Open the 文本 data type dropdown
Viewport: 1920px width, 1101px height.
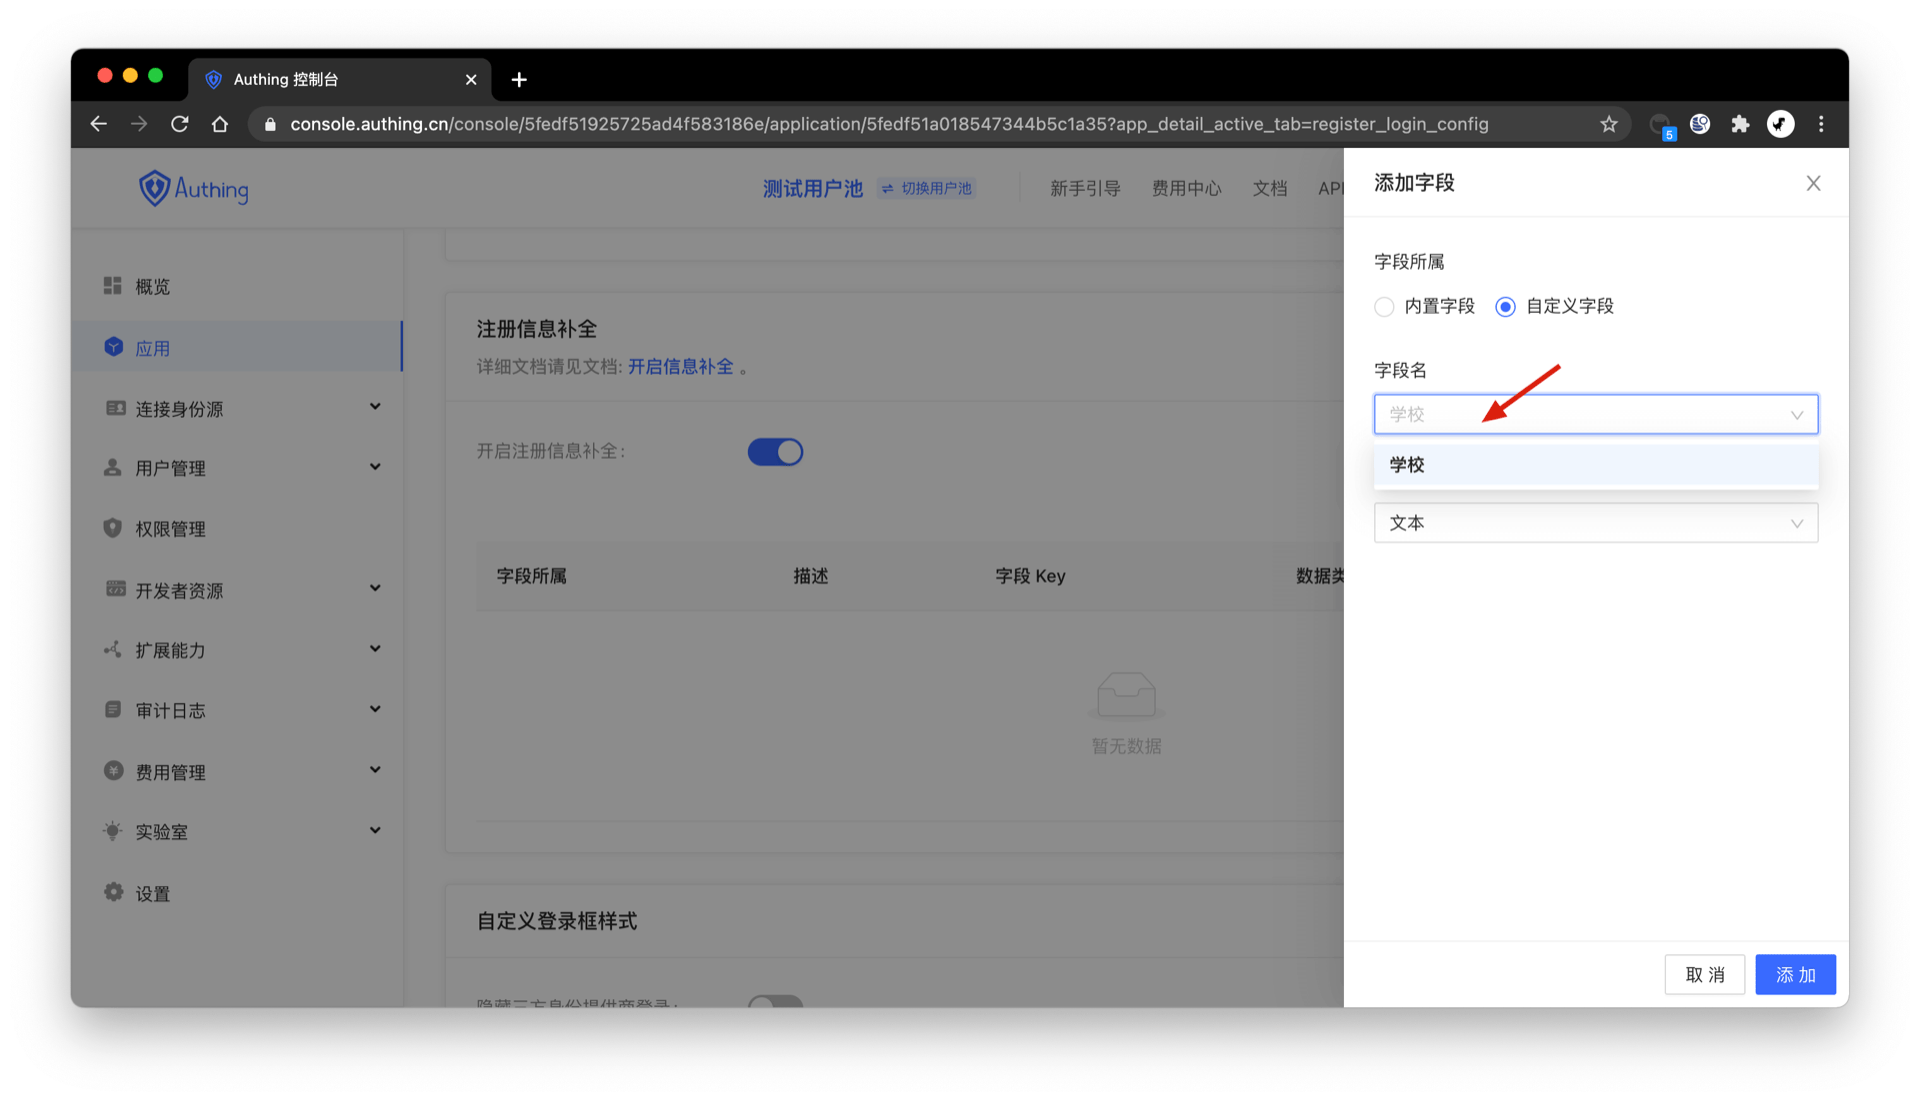[x=1595, y=523]
